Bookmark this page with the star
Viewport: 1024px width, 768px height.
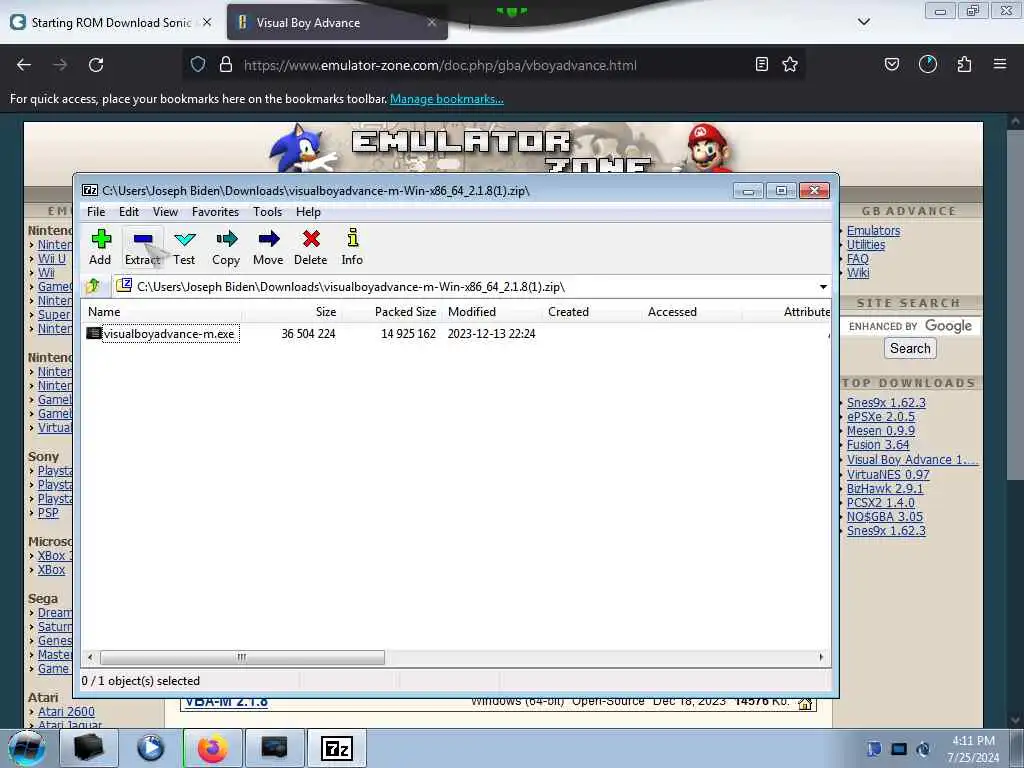pos(790,64)
